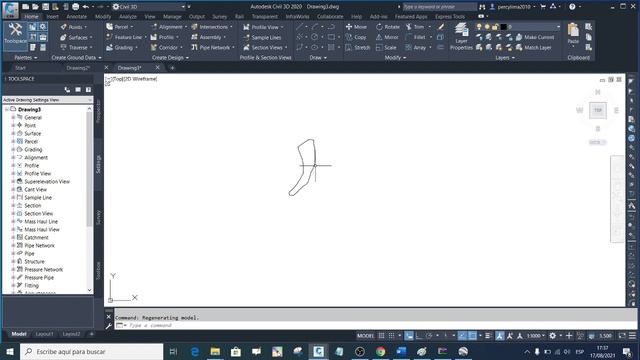
Task: Click the Erase tool icon
Action: pos(441,27)
